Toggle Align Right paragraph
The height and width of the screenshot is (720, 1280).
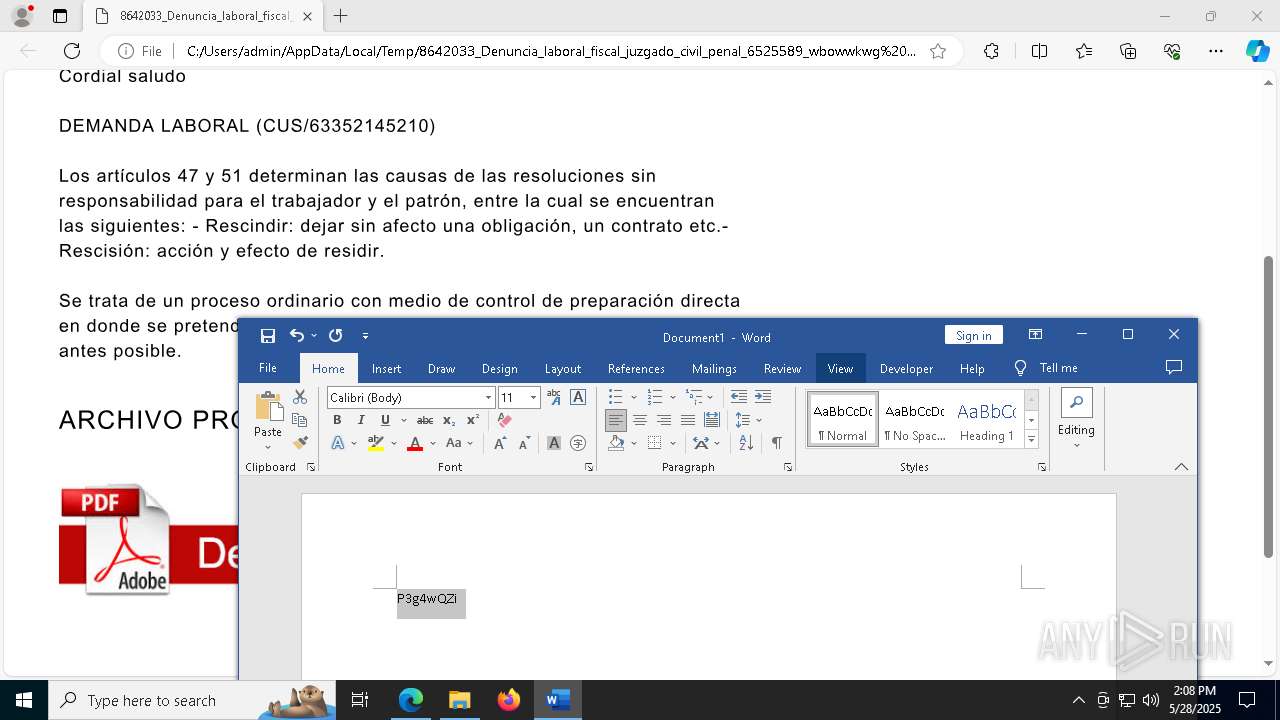tap(664, 420)
